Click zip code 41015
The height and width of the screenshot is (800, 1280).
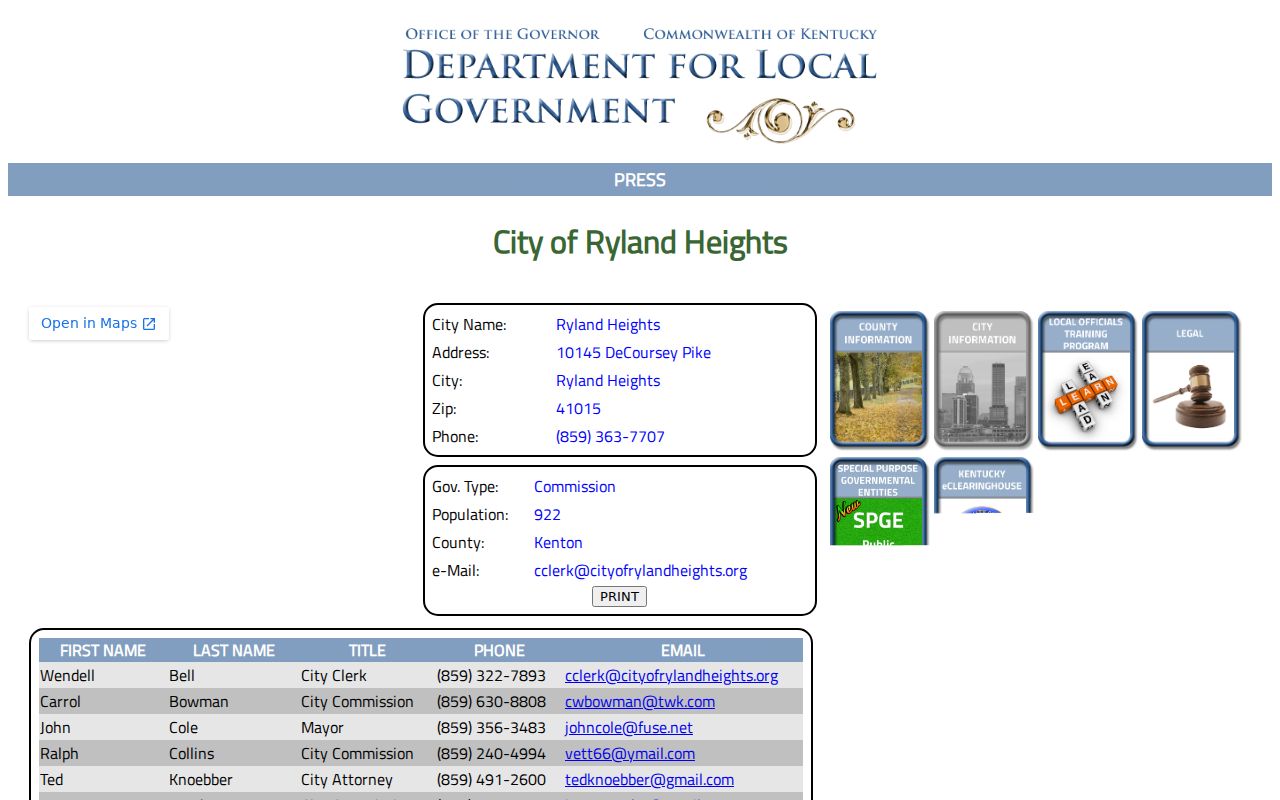(x=579, y=409)
